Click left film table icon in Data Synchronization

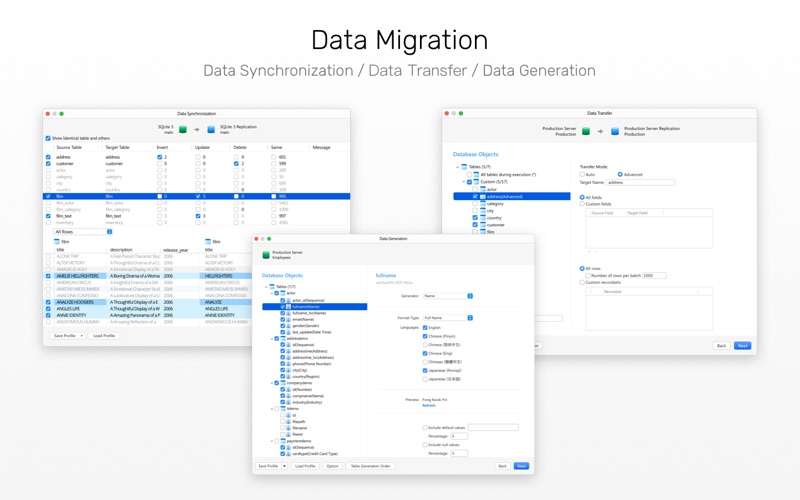[x=57, y=242]
